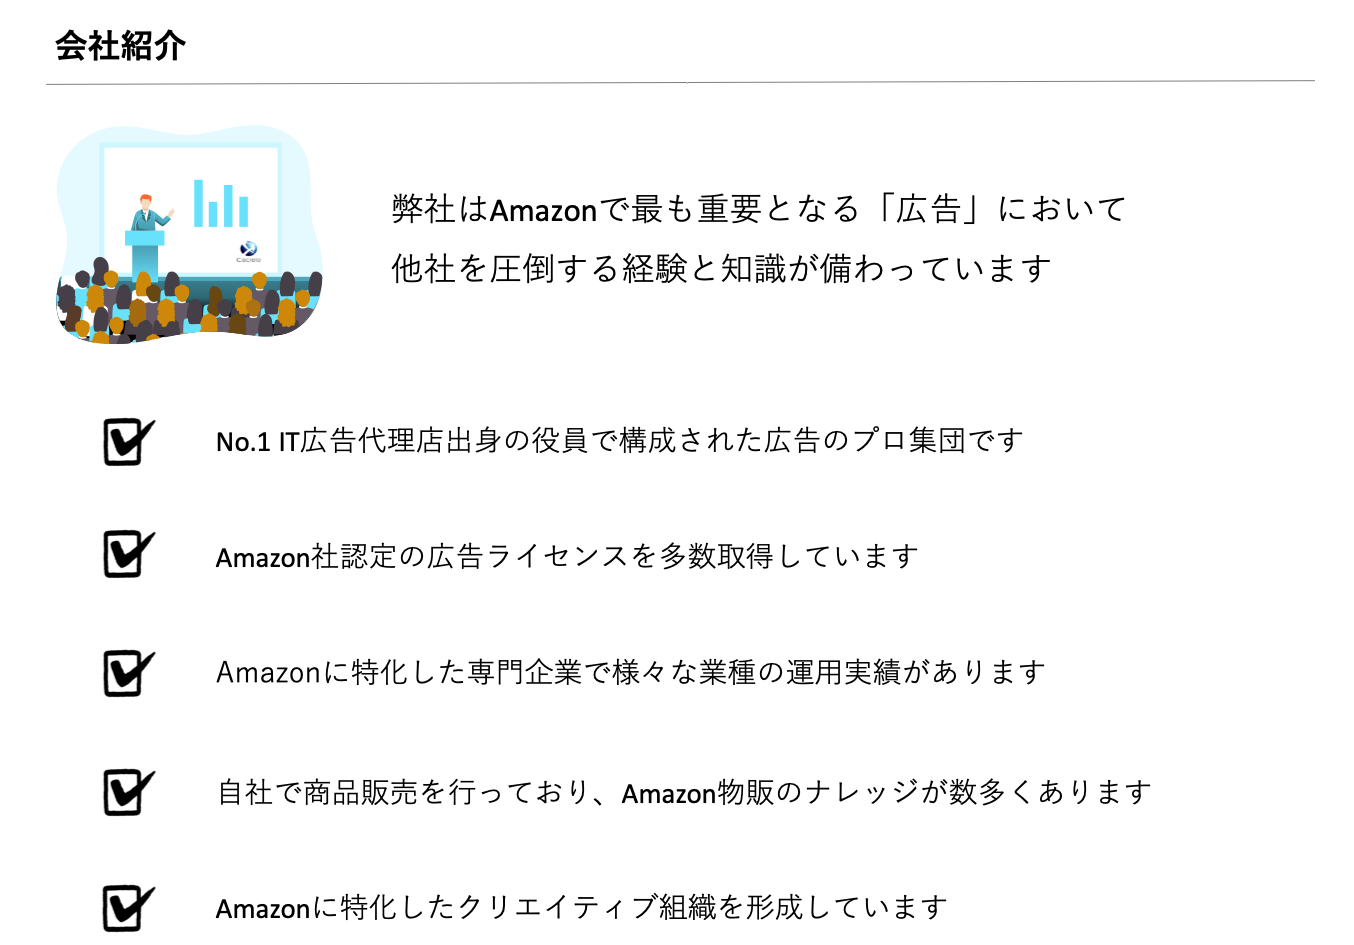Image resolution: width=1354 pixels, height=945 pixels.
Task: Click the sentence about 様々な業種の運用実績
Action: coord(631,672)
